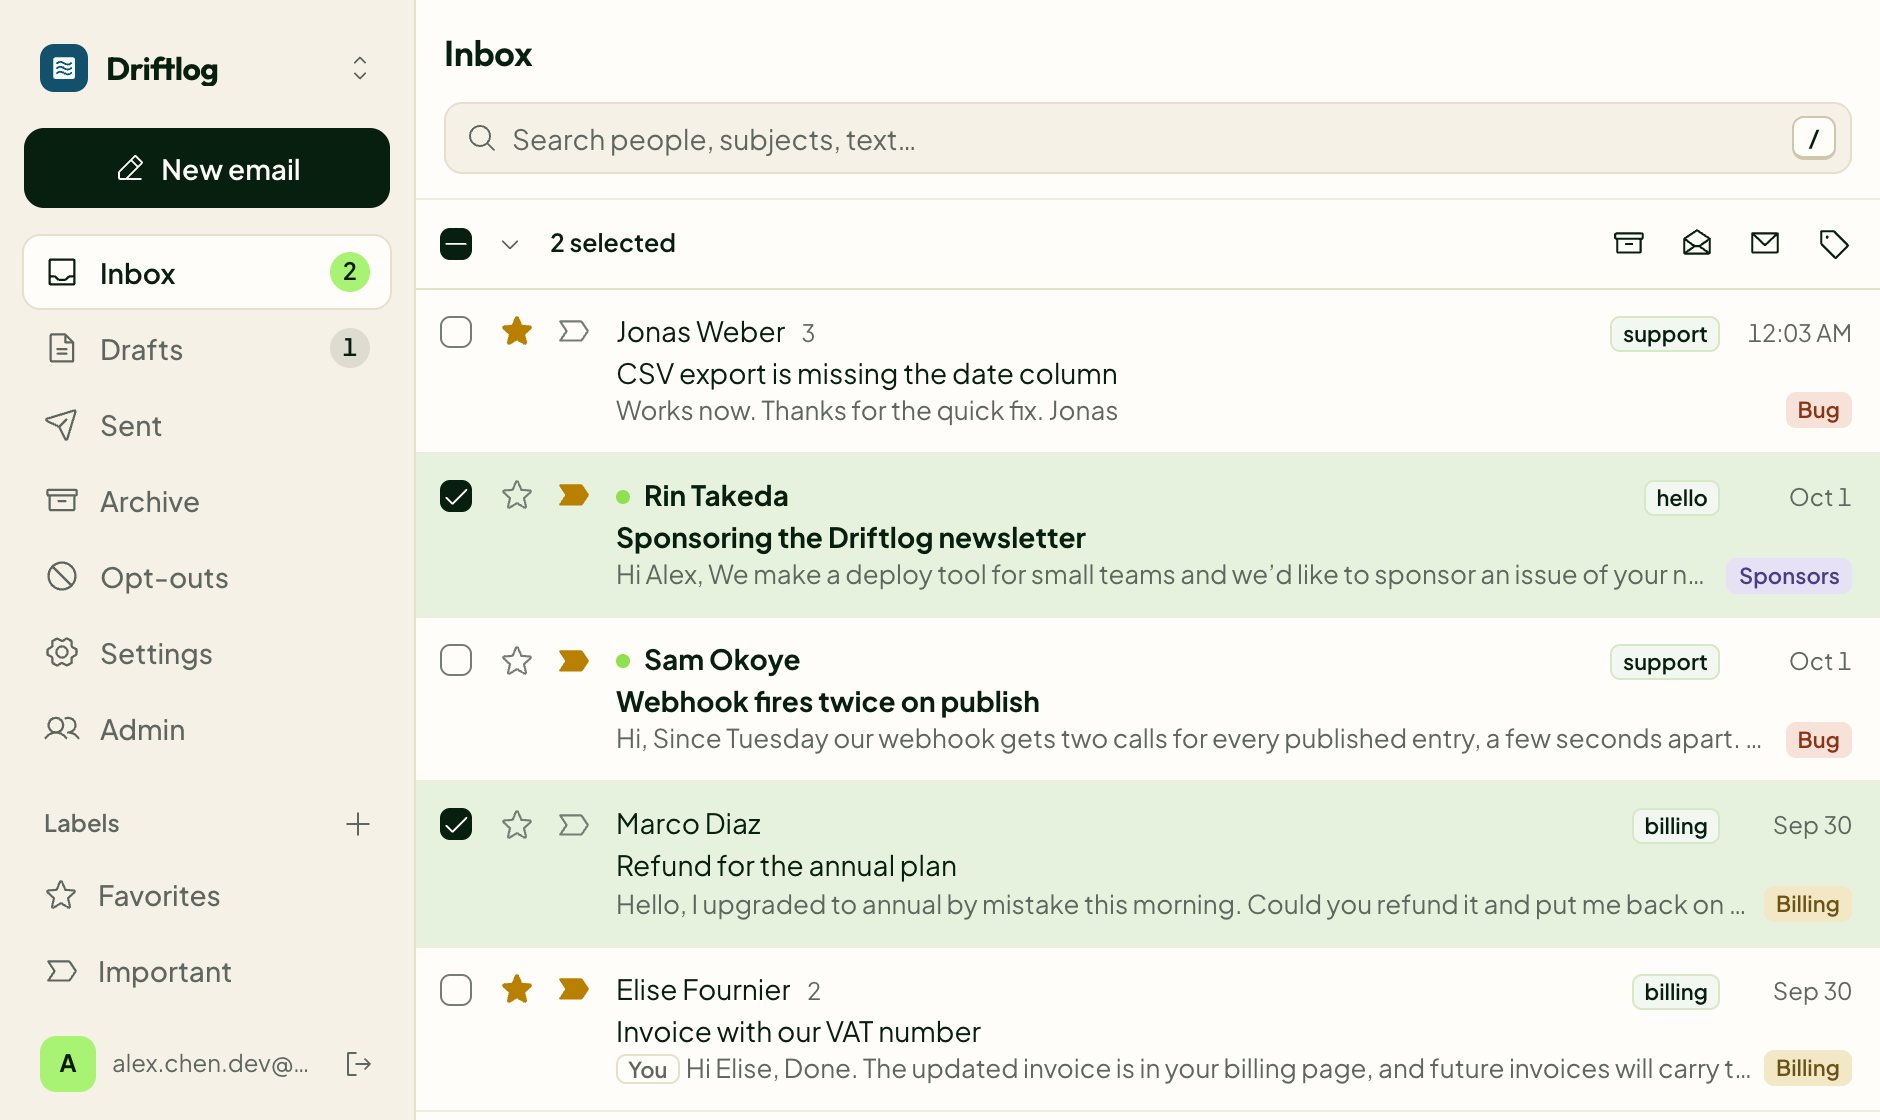Click the search magnifier icon
Viewport: 1880px width, 1120px height.
[482, 138]
